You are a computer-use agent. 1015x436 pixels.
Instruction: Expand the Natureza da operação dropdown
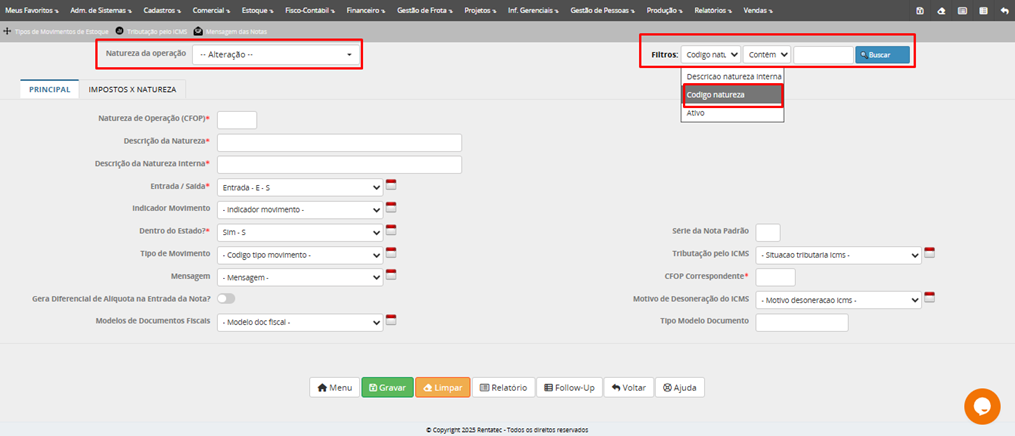point(277,54)
